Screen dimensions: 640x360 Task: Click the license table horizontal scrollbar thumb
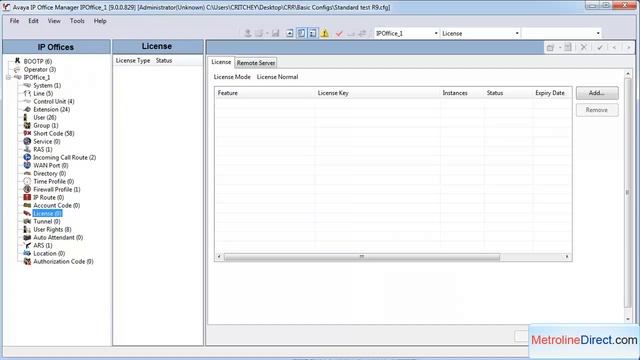(x=362, y=257)
